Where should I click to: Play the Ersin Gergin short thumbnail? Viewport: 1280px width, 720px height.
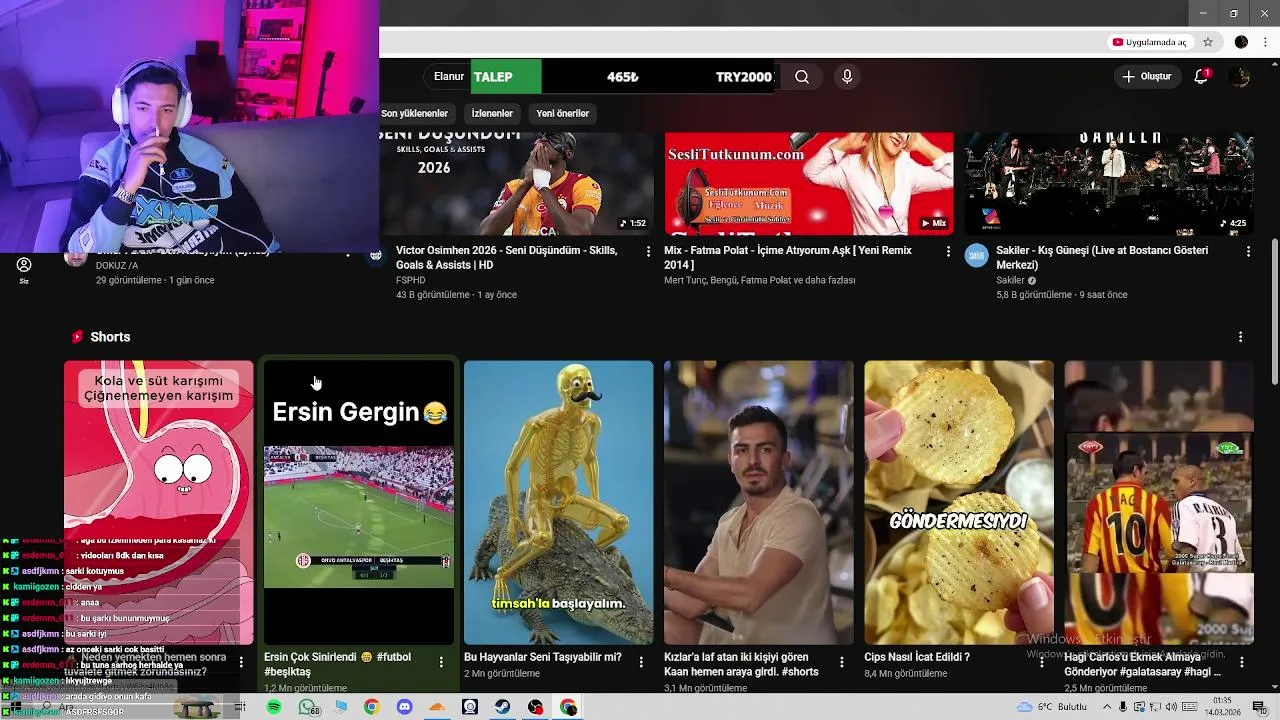(x=359, y=502)
